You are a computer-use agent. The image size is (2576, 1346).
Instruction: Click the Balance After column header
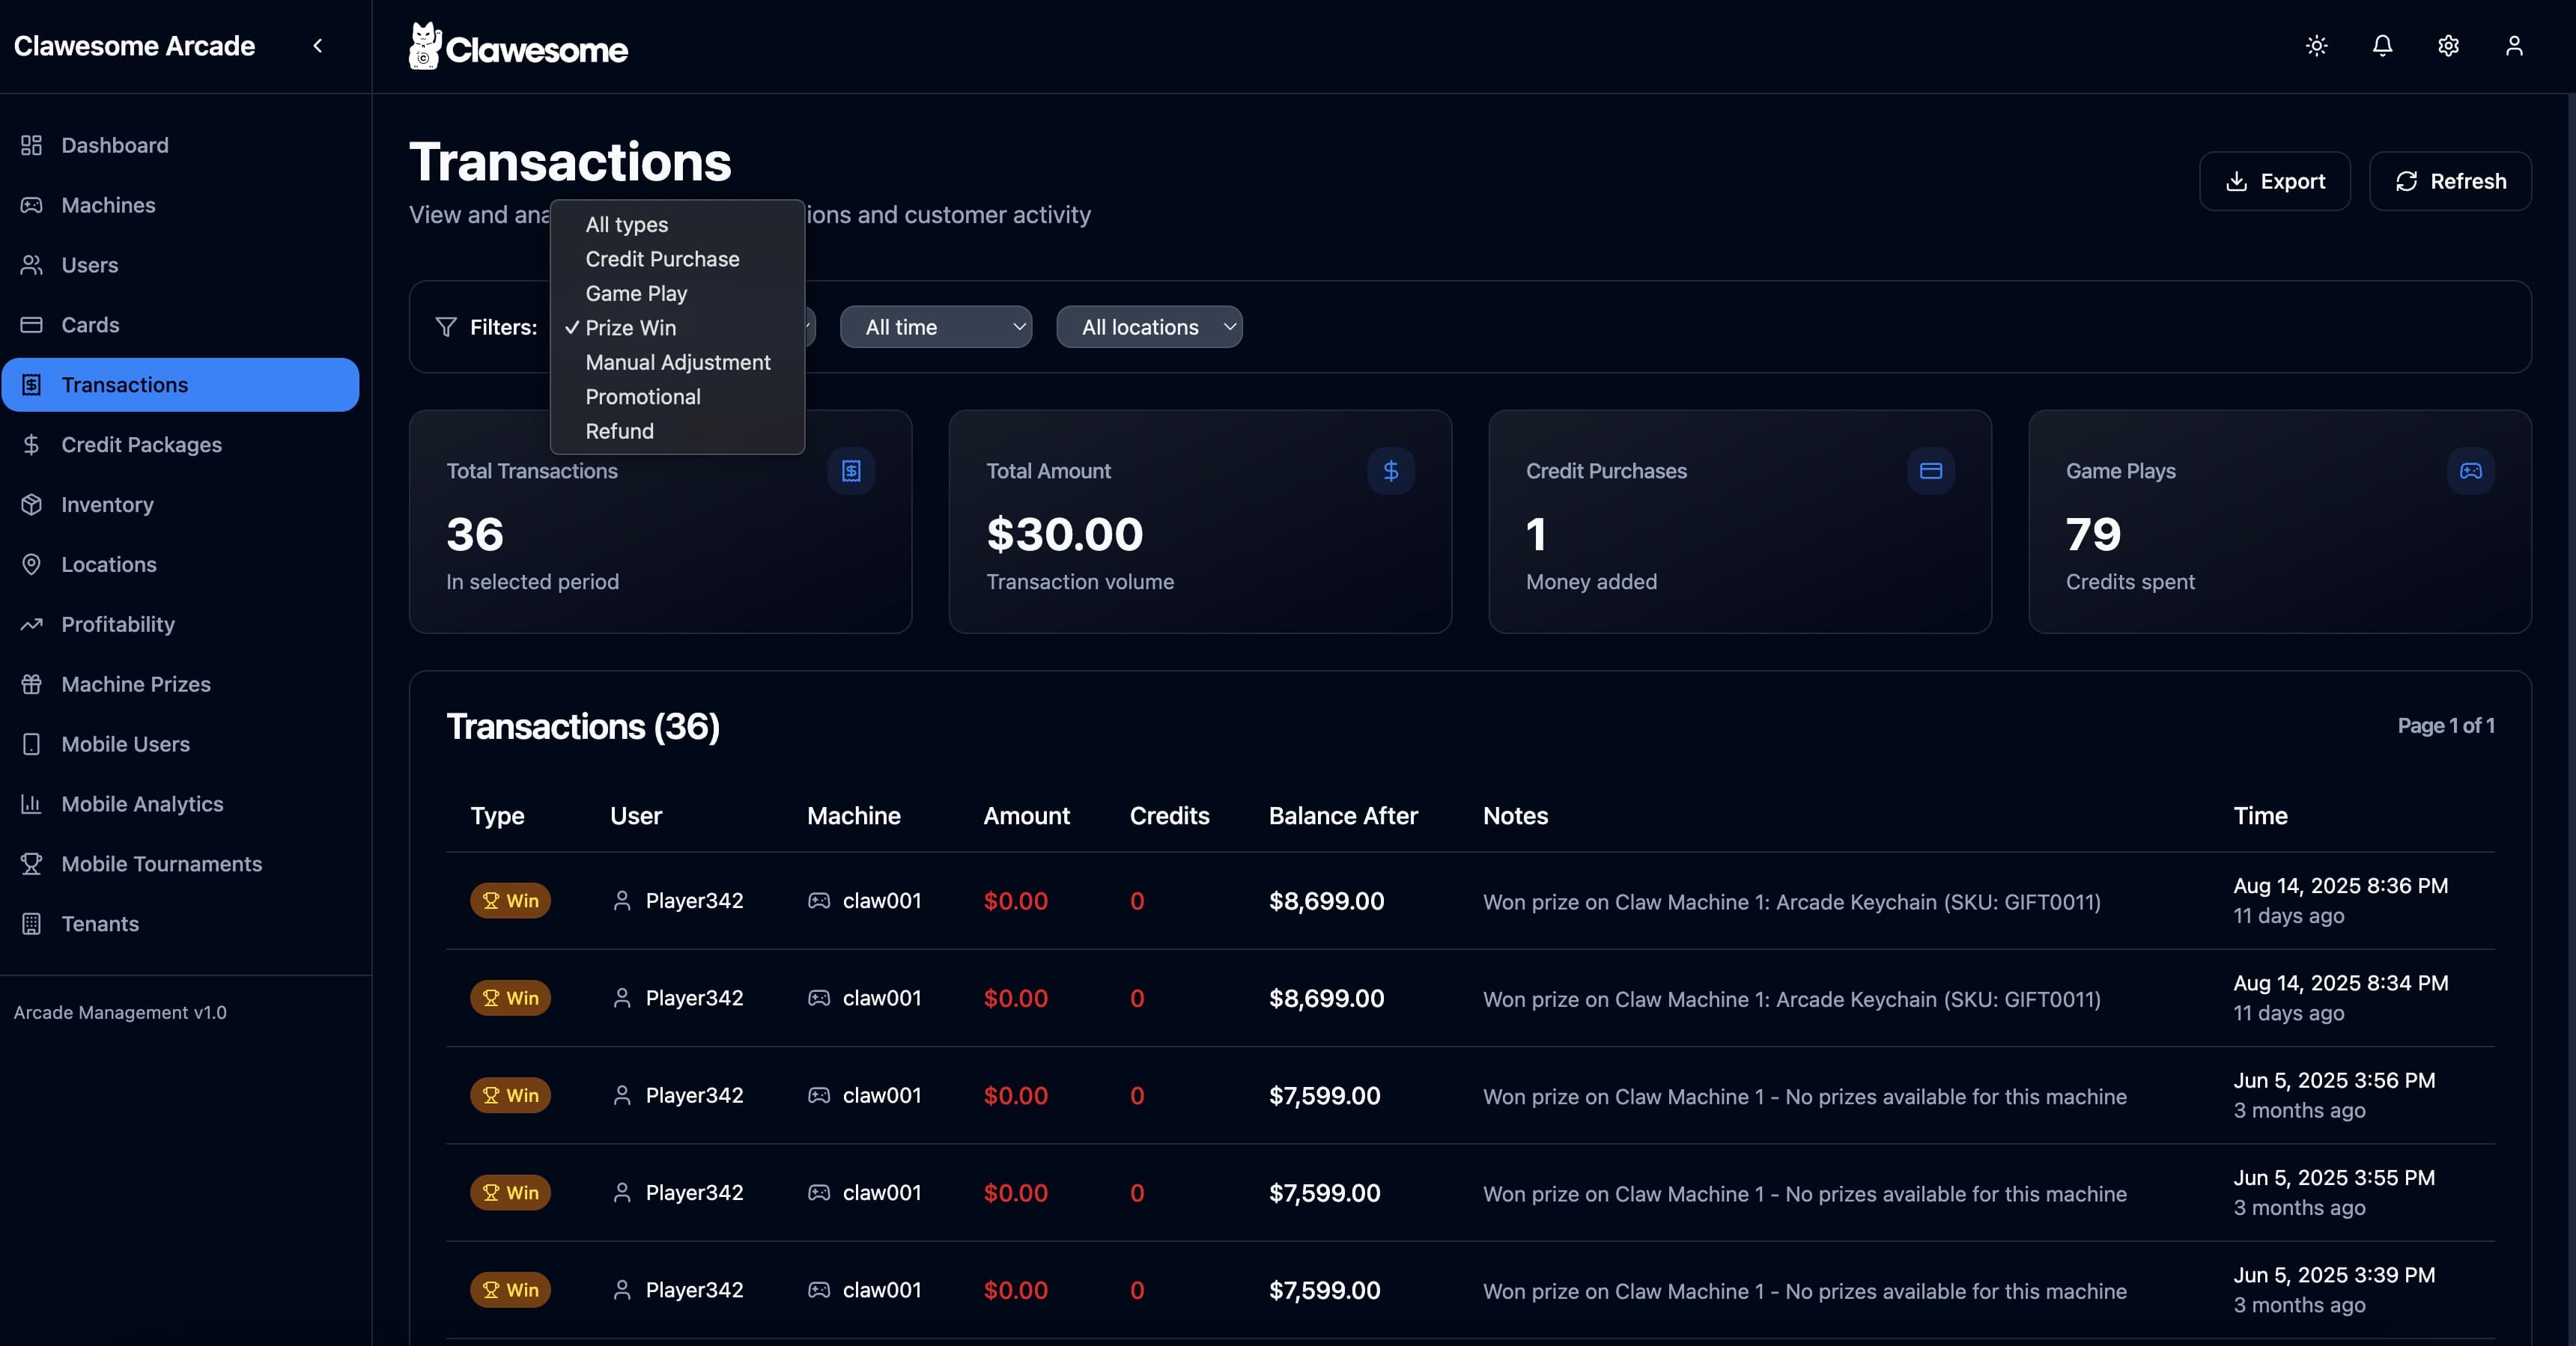[1343, 816]
